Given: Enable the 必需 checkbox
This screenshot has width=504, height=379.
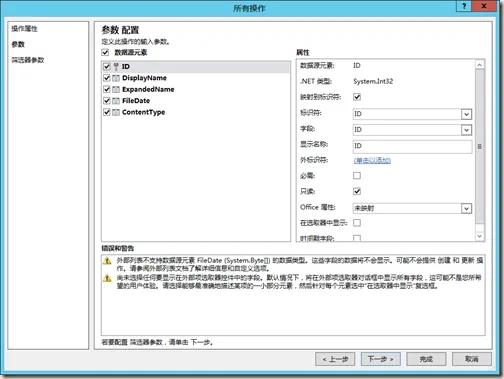Looking at the screenshot, I should coord(357,176).
